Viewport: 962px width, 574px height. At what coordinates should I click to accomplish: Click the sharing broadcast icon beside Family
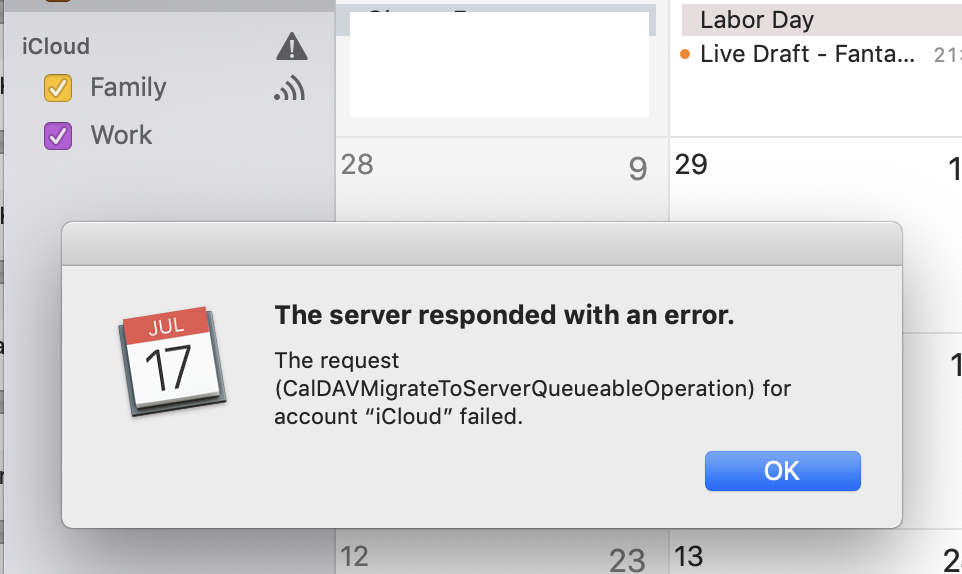click(289, 90)
